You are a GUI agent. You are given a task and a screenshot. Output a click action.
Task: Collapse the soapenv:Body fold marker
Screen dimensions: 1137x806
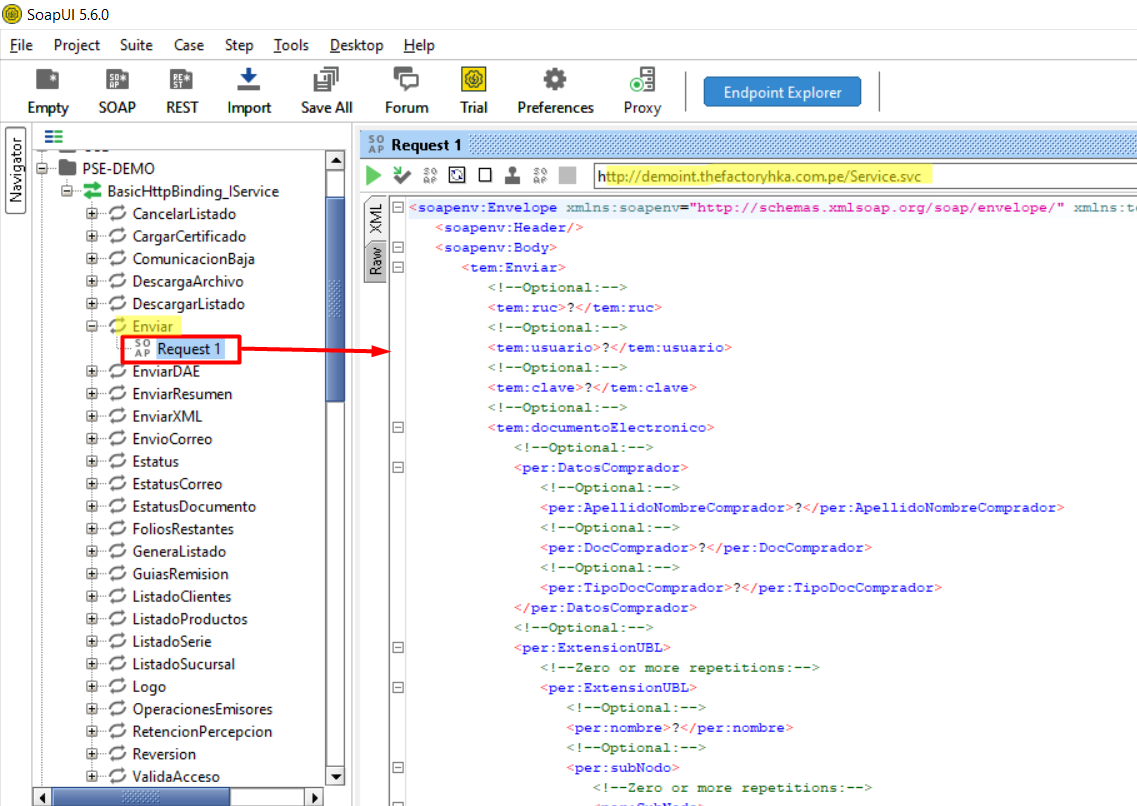(x=398, y=247)
